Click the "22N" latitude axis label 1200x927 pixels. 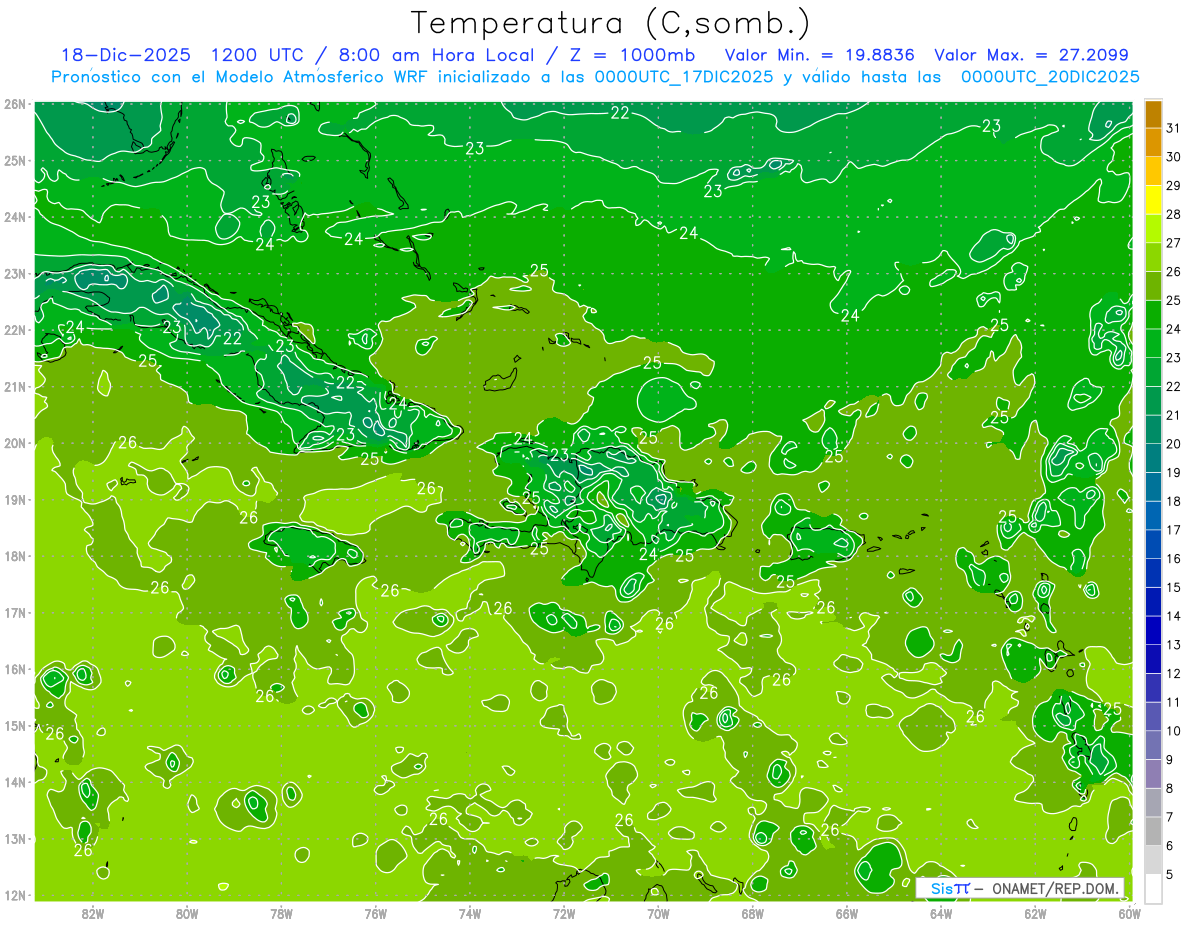[15, 330]
